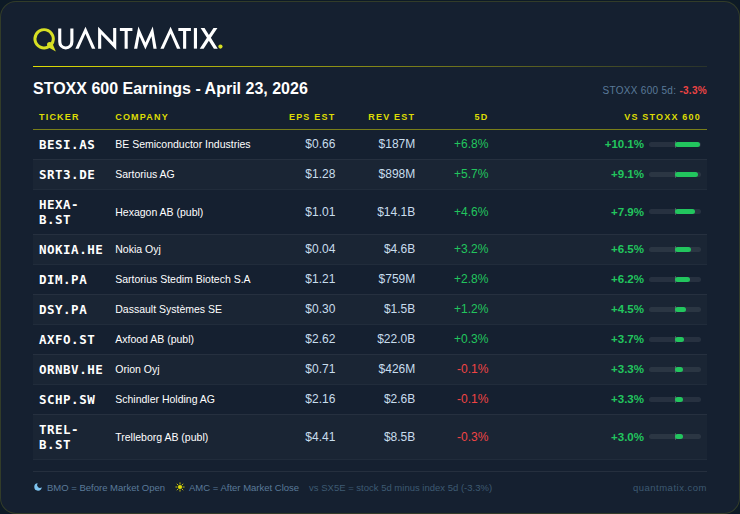Click the $898M revenue estimate
This screenshot has width=740, height=514.
point(396,174)
